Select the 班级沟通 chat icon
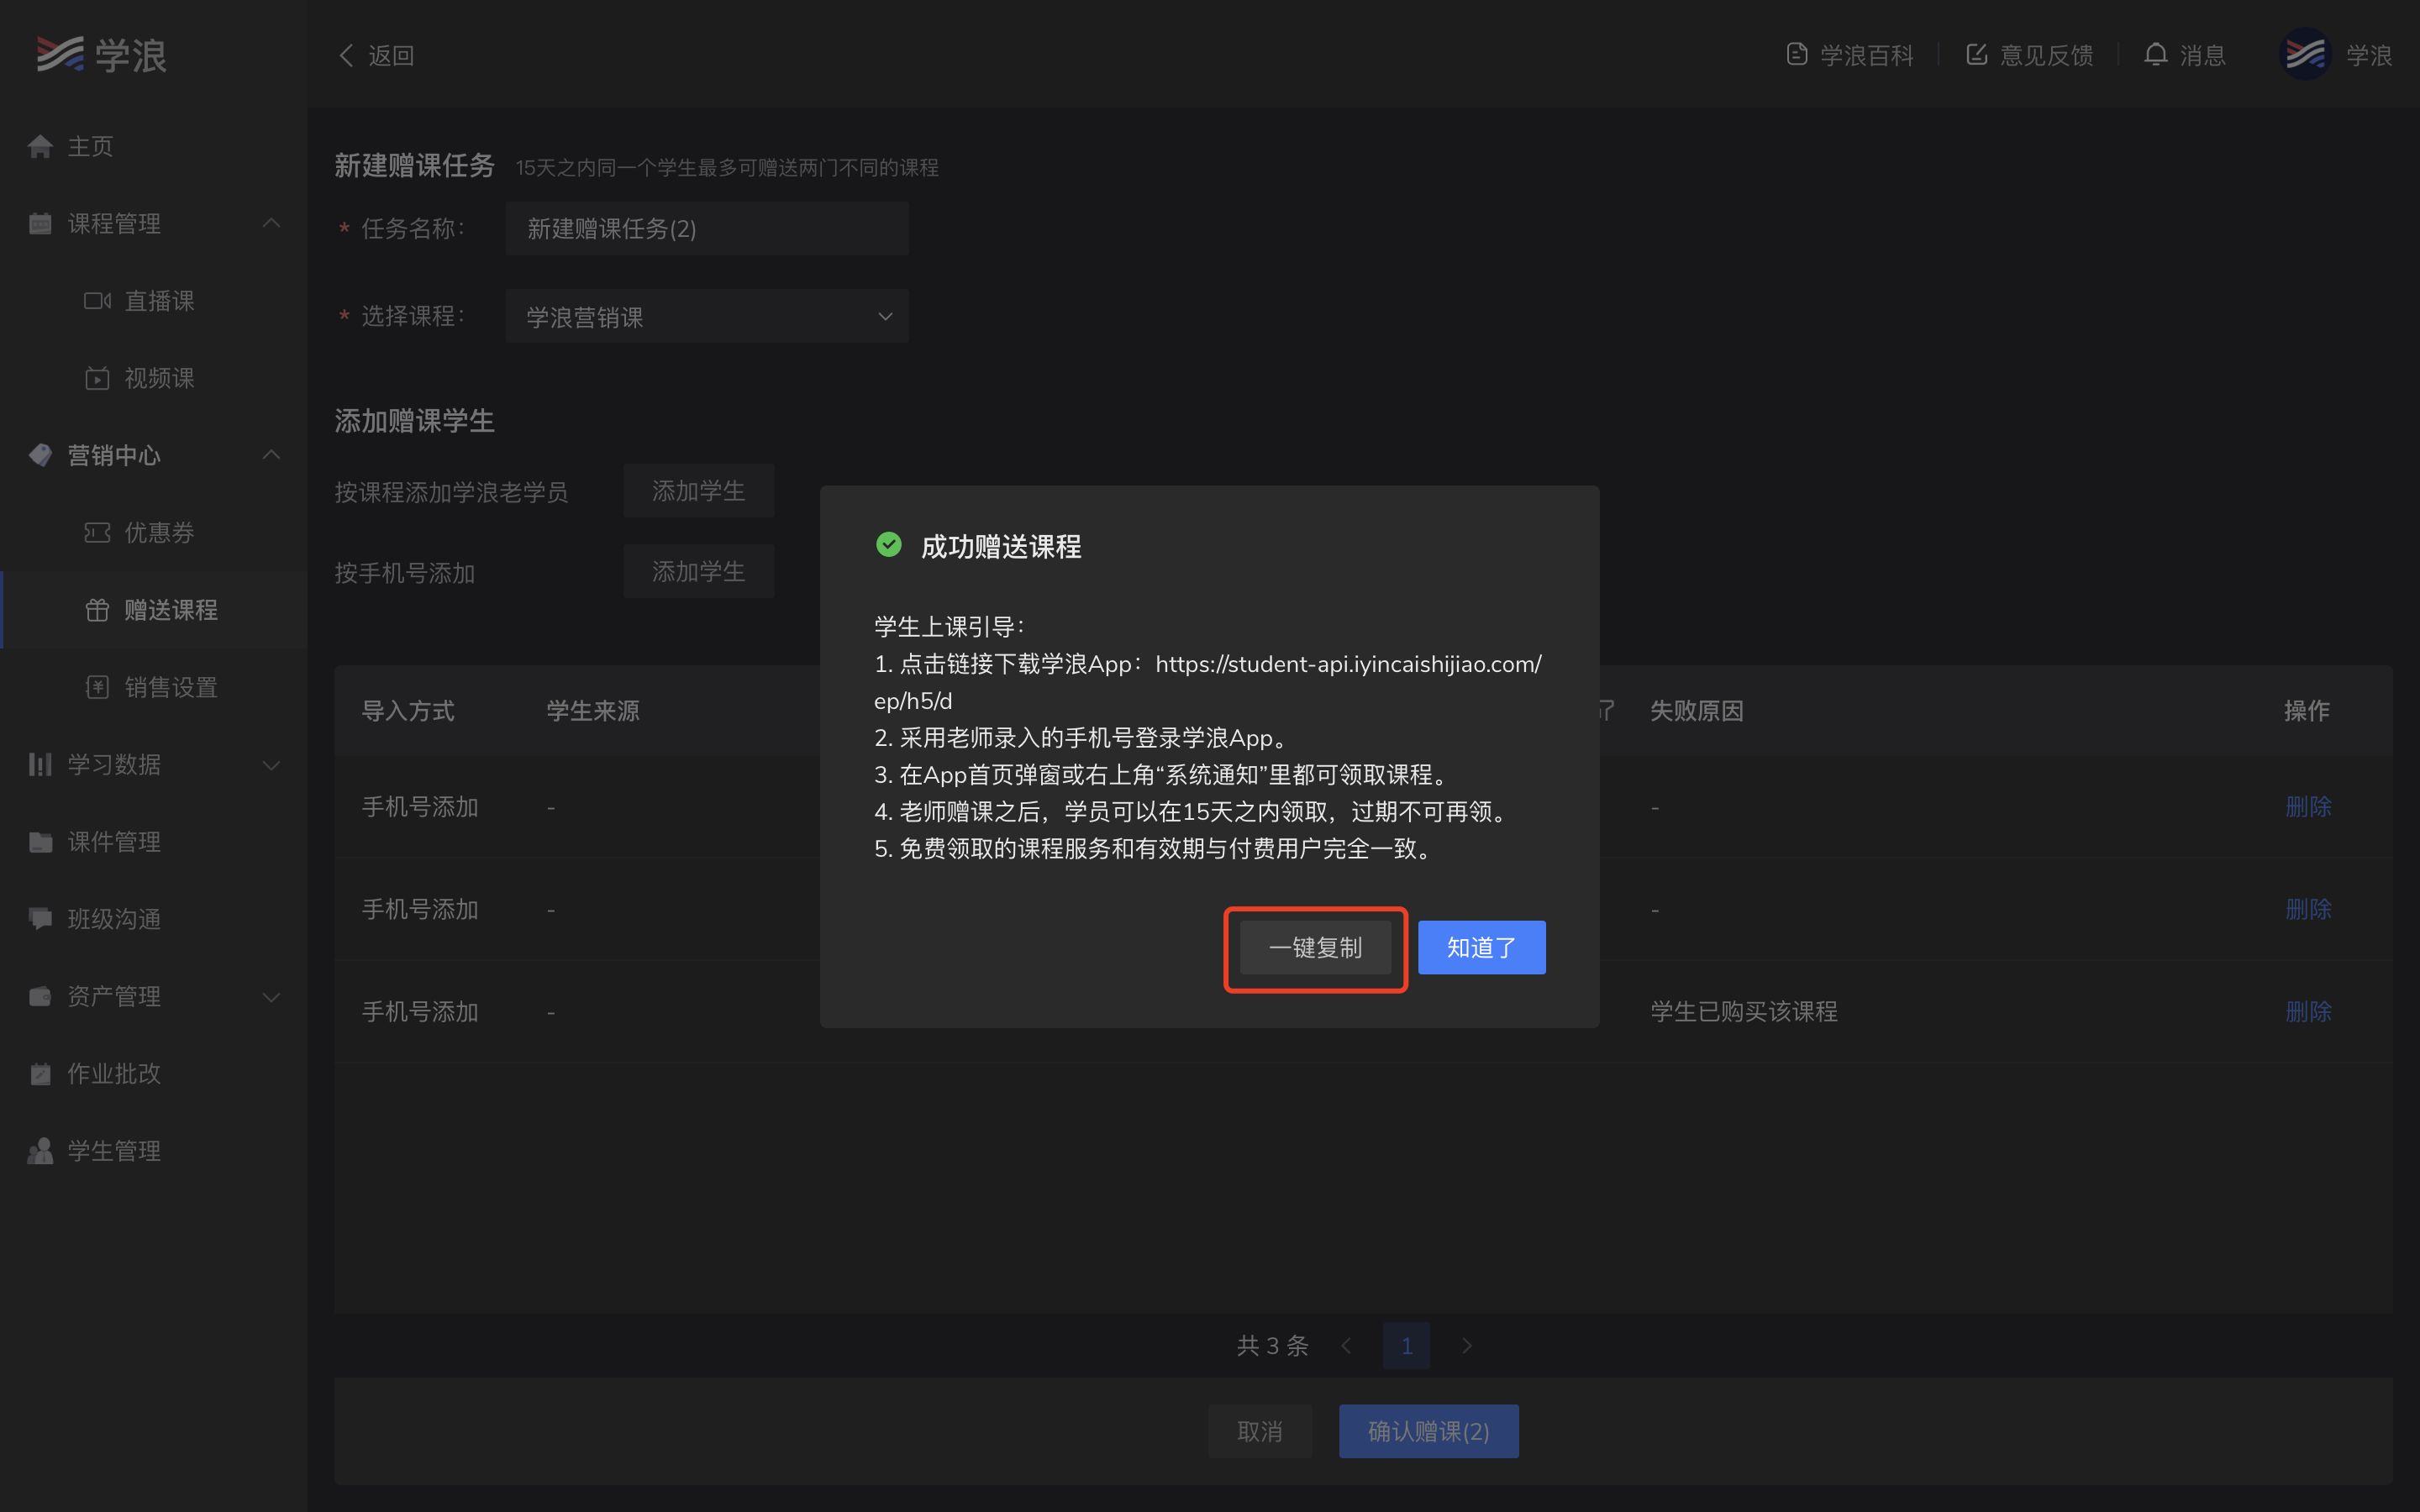Viewport: 2420px width, 1512px height. [40, 918]
